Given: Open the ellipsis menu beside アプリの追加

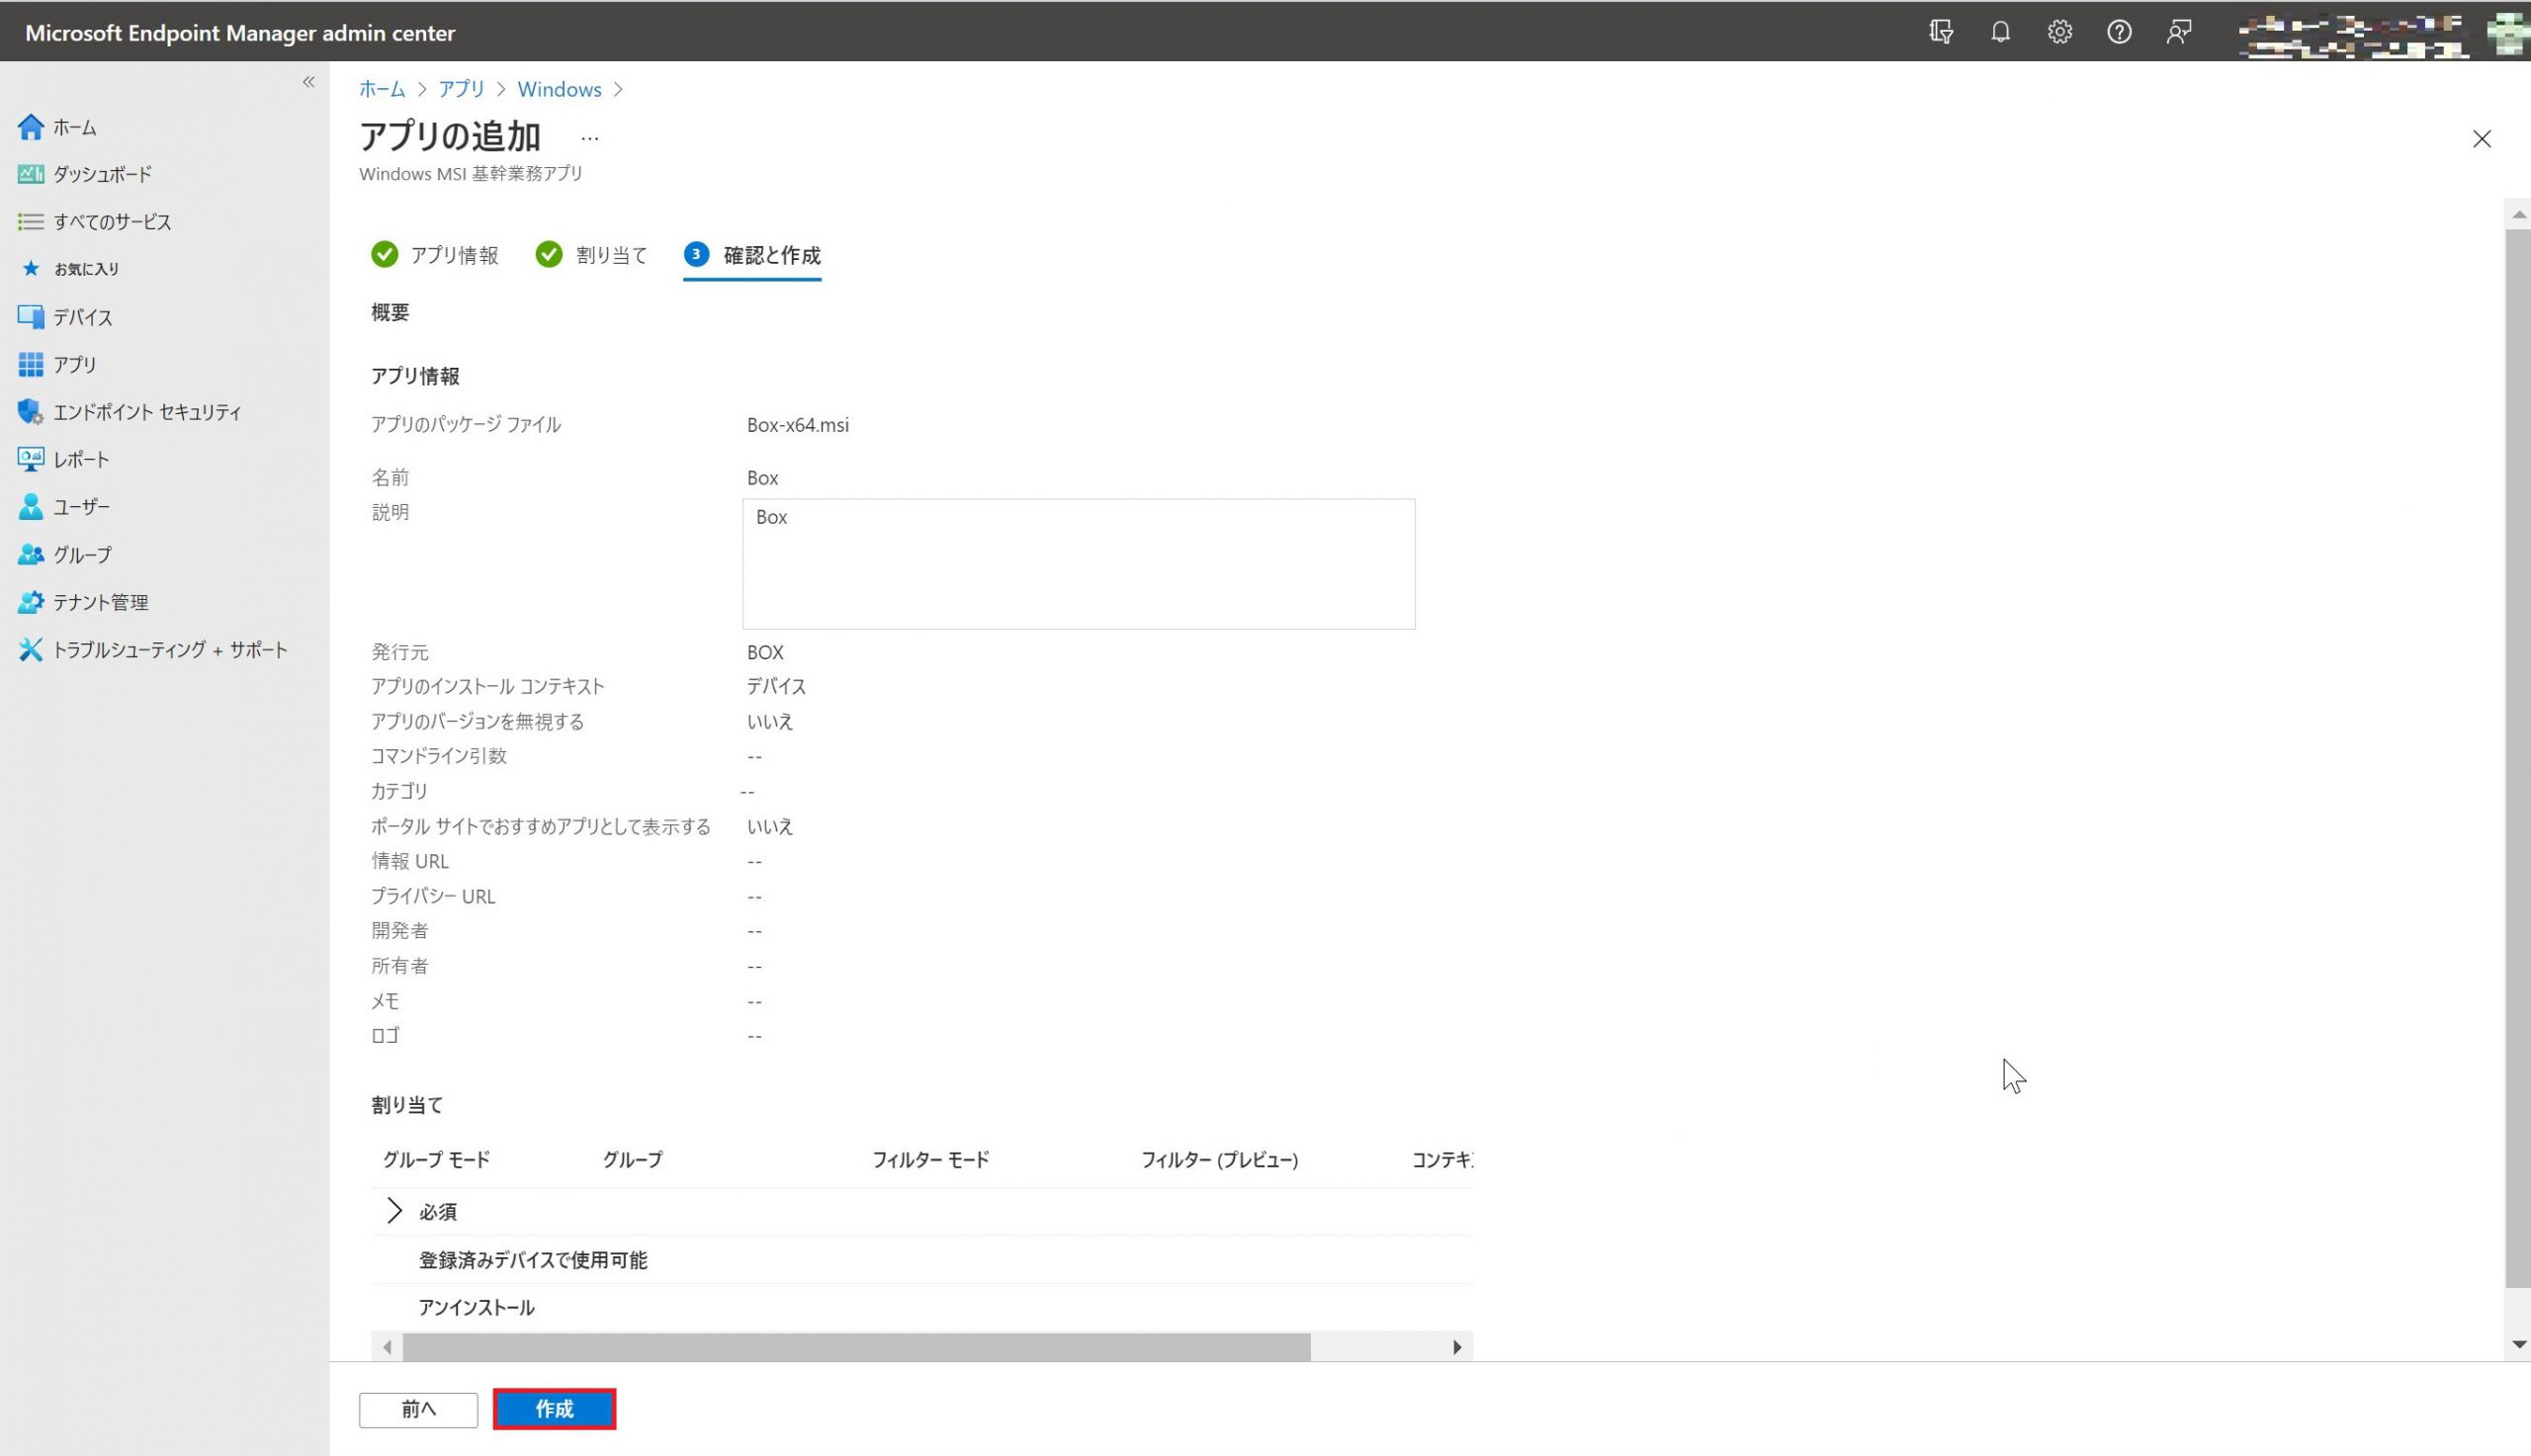Looking at the screenshot, I should [590, 138].
